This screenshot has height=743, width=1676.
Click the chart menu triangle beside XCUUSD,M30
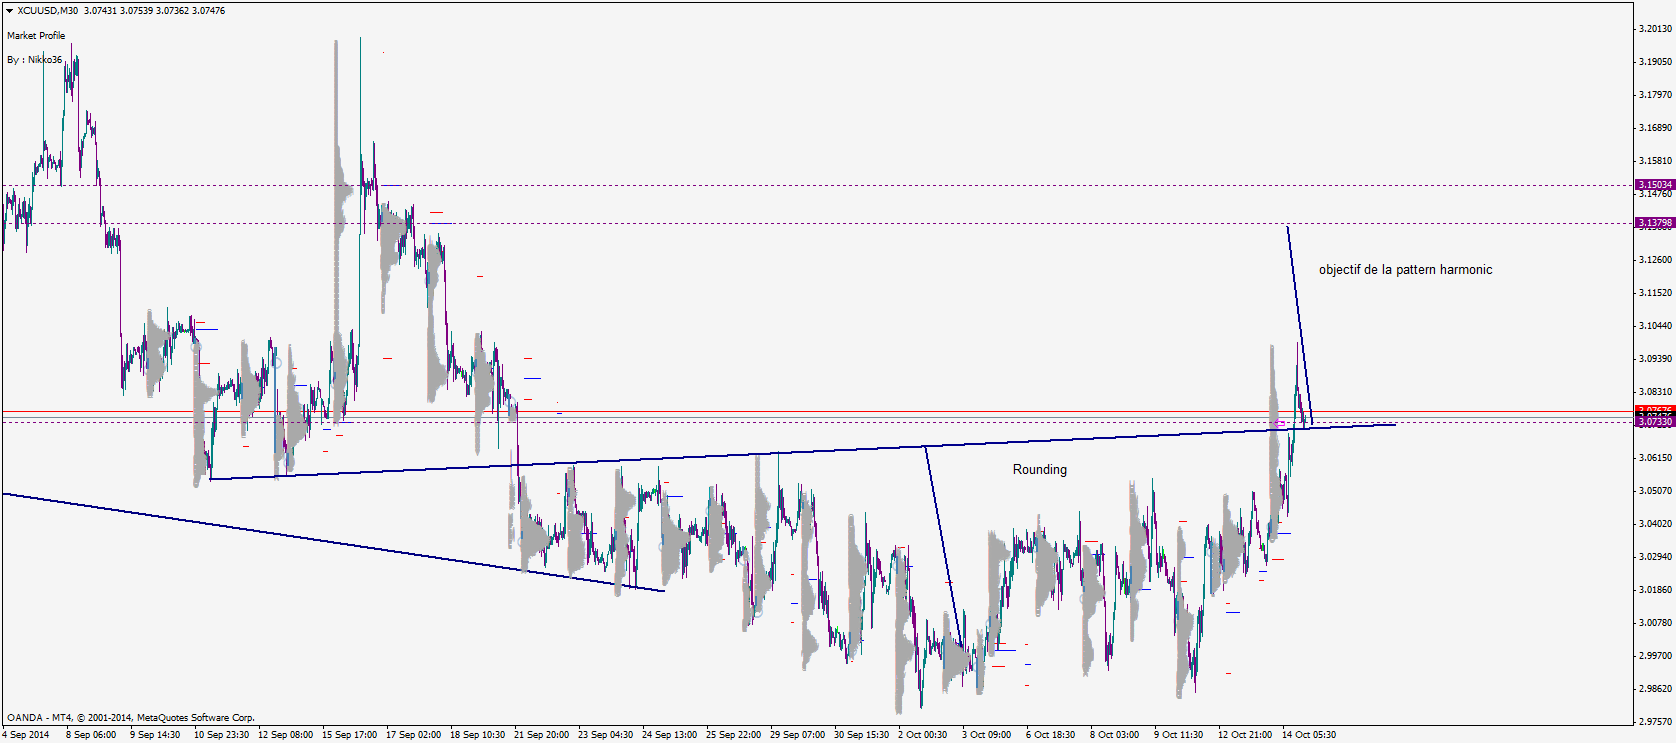tap(9, 11)
